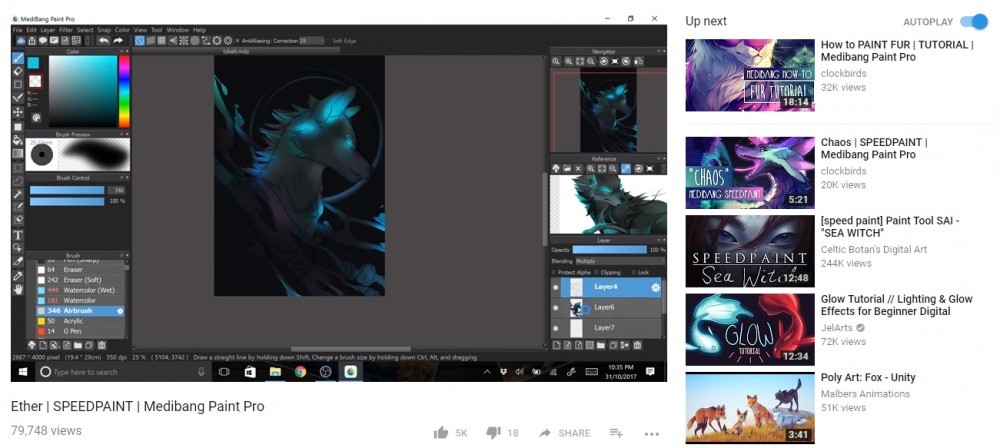This screenshot has height=448, width=1000.
Task: Open the Poly Art: Fox - Unity thumbnail
Action: pyautogui.click(x=750, y=408)
